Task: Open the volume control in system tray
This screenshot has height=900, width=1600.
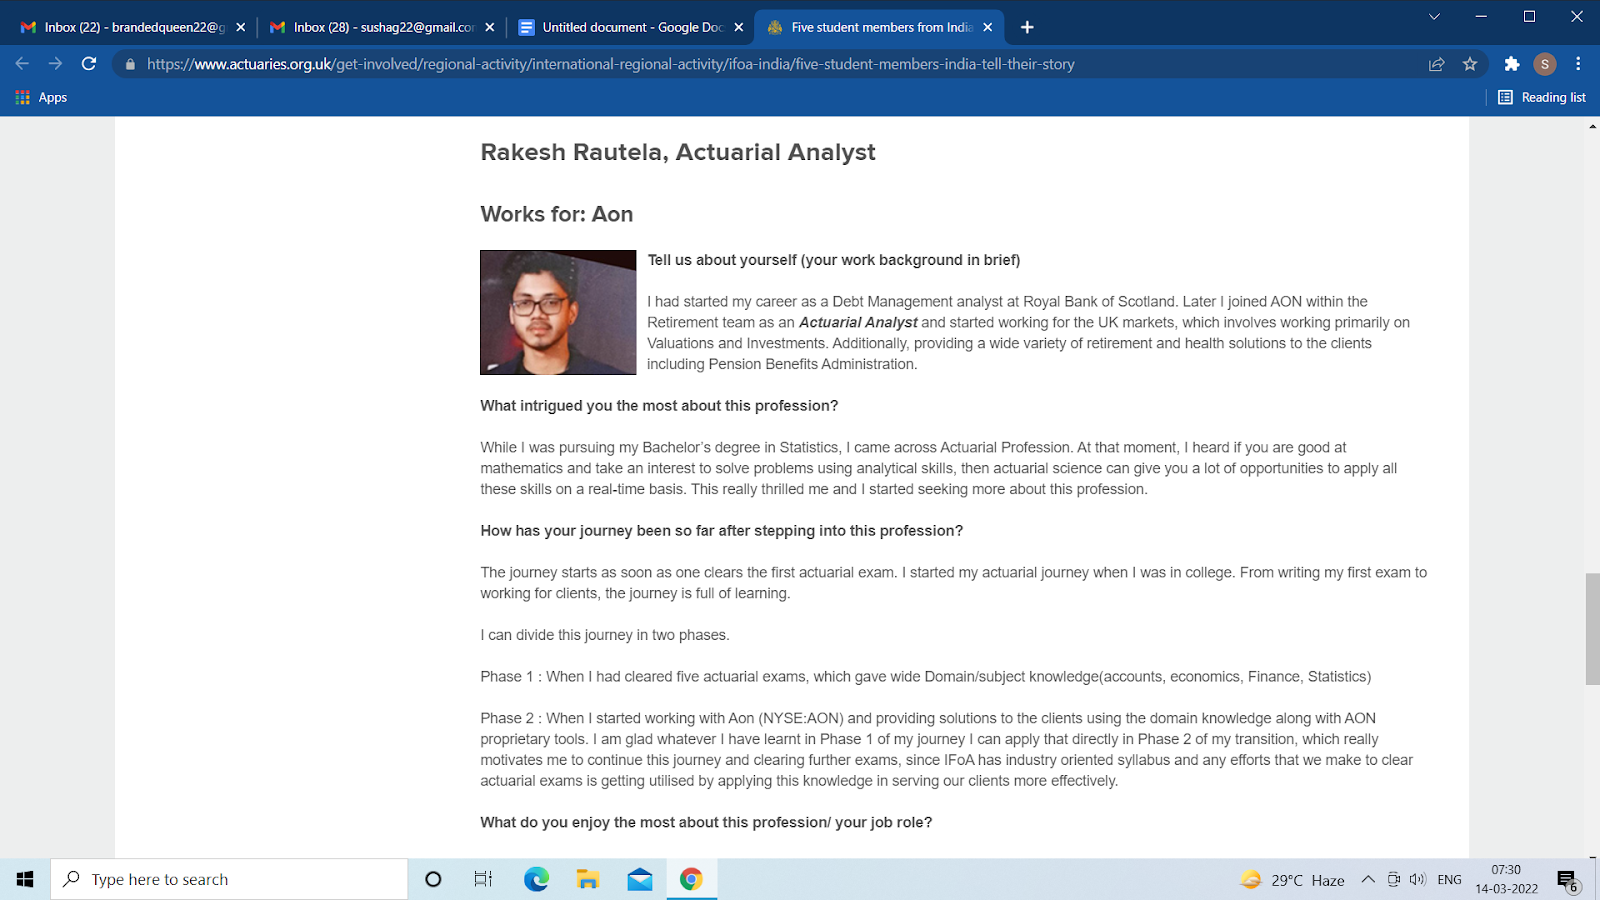Action: click(x=1417, y=880)
